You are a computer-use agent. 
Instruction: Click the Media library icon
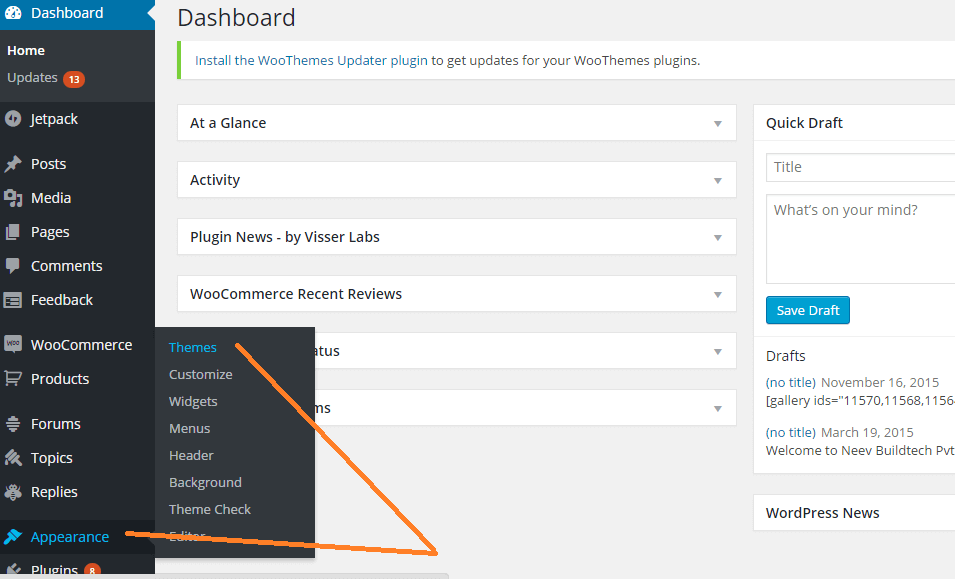[13, 198]
